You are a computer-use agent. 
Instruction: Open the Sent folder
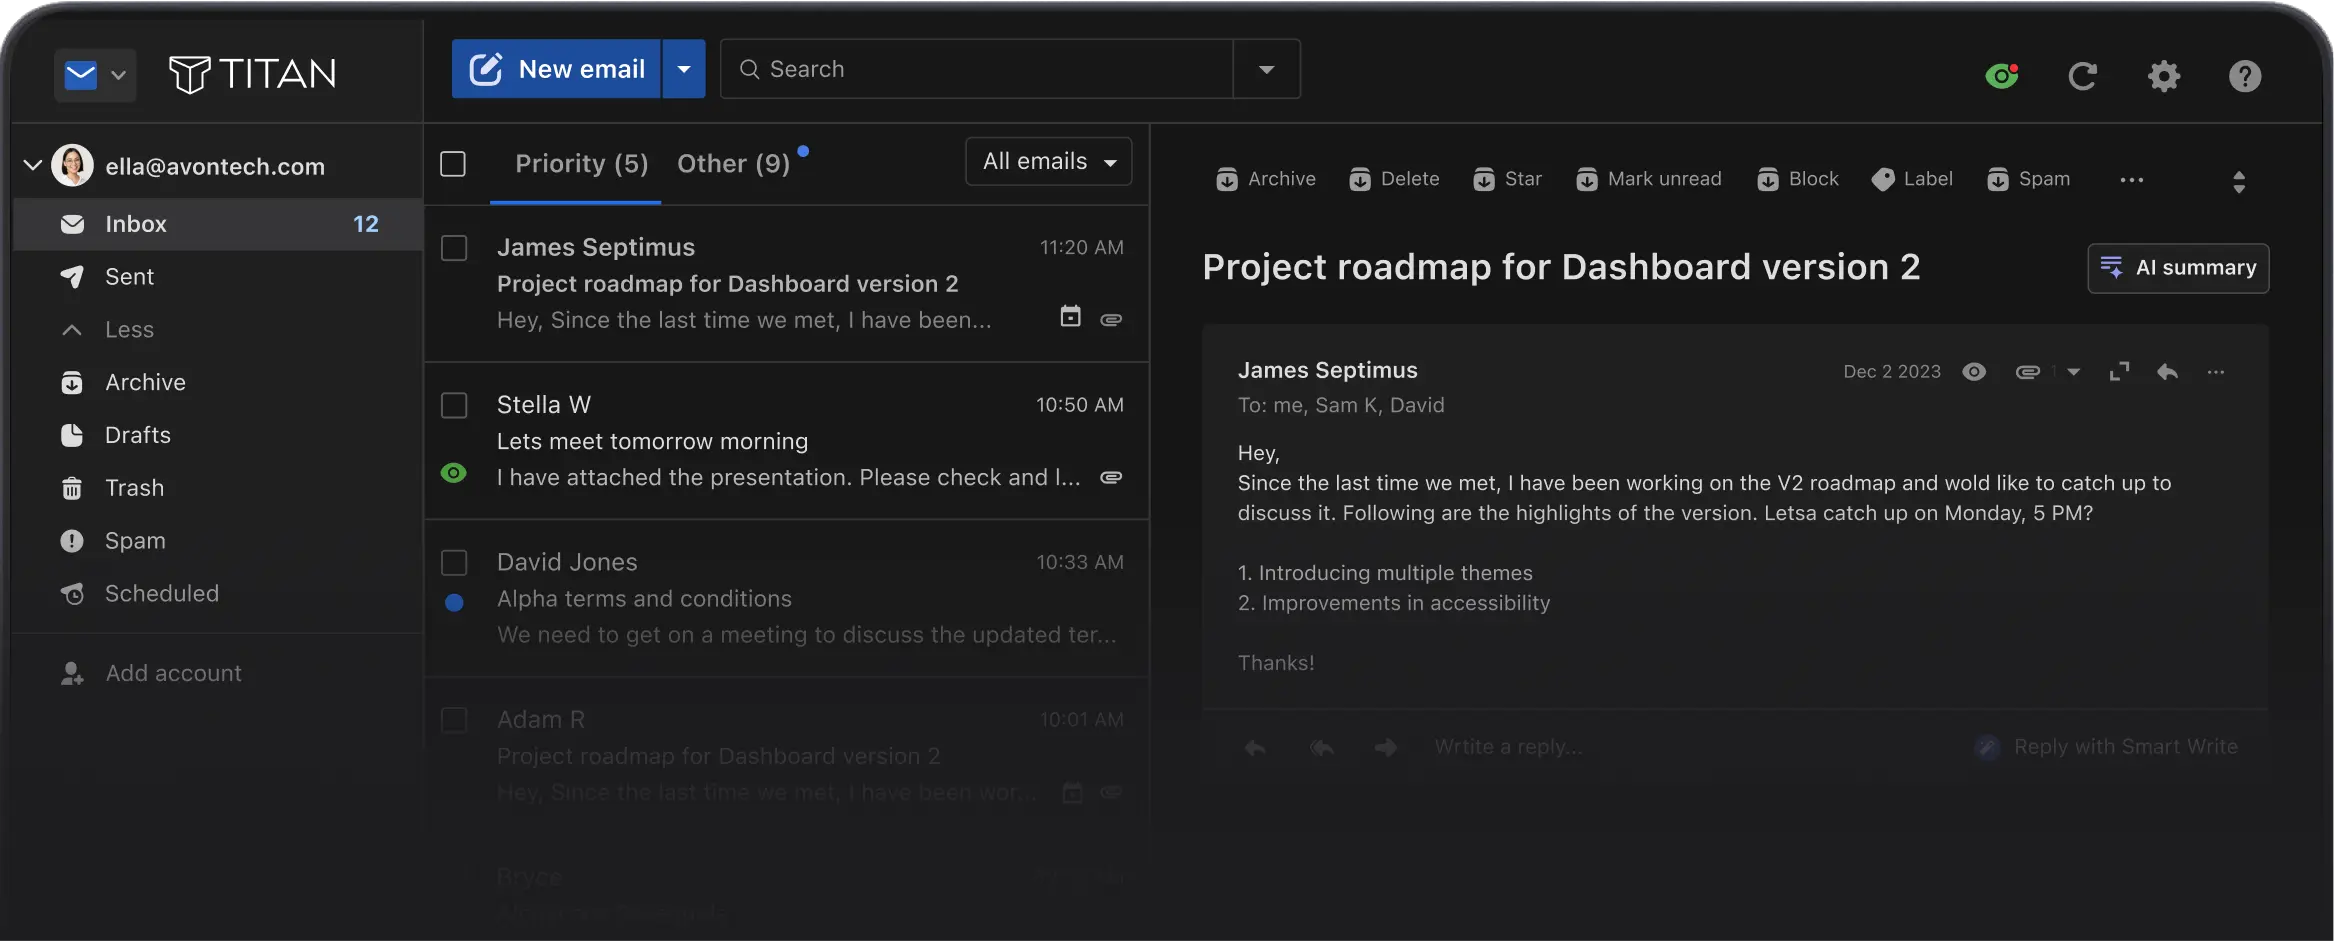click(x=218, y=277)
